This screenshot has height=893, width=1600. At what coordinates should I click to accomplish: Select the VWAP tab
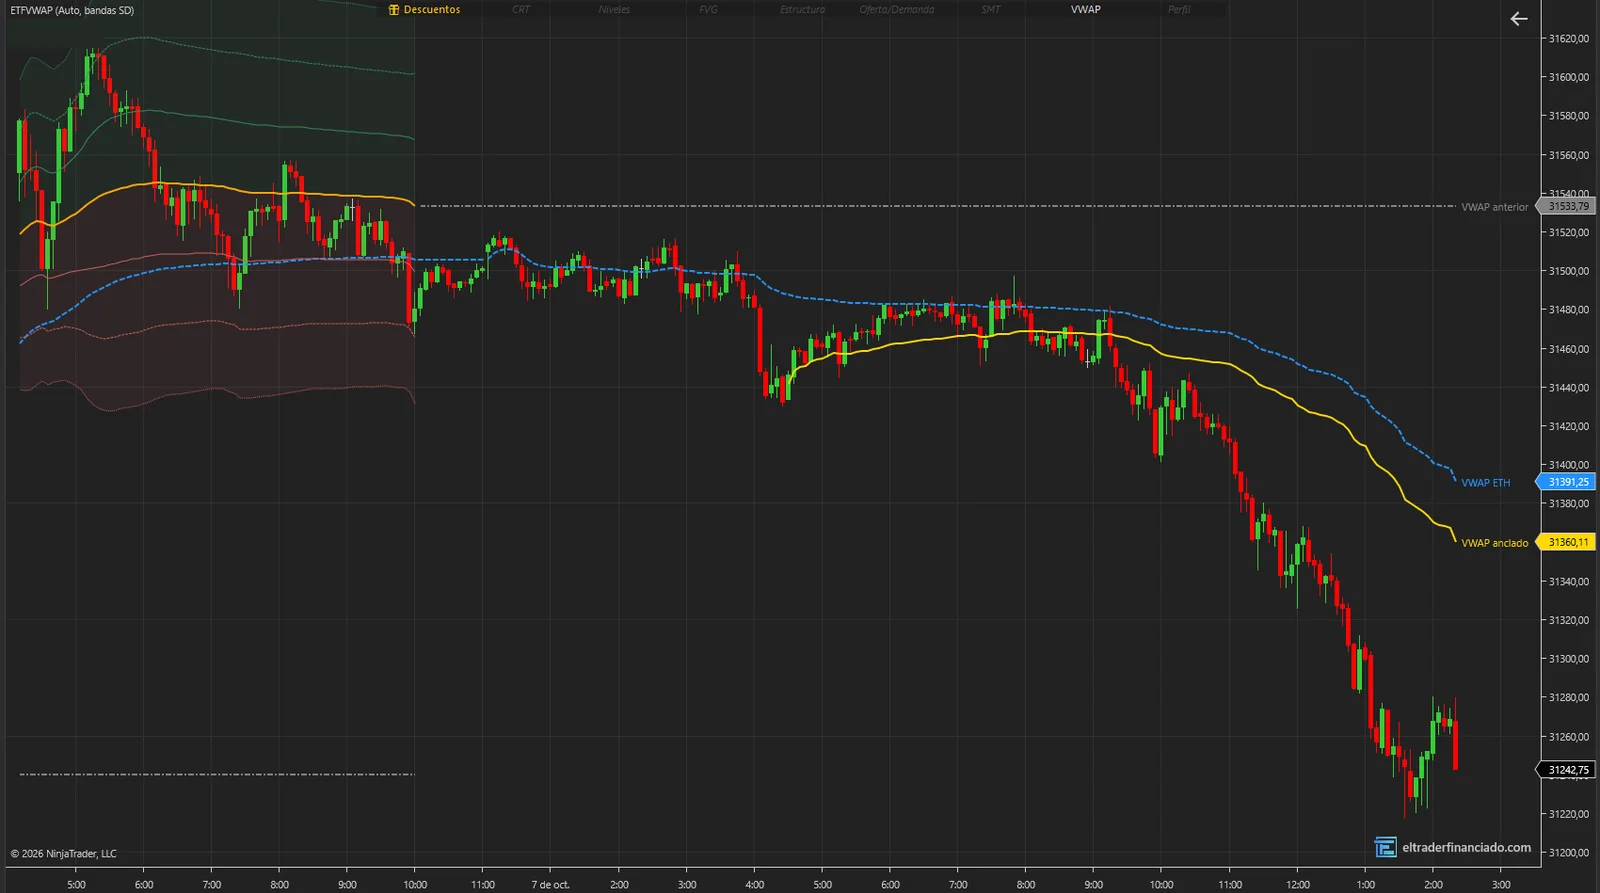1085,10
